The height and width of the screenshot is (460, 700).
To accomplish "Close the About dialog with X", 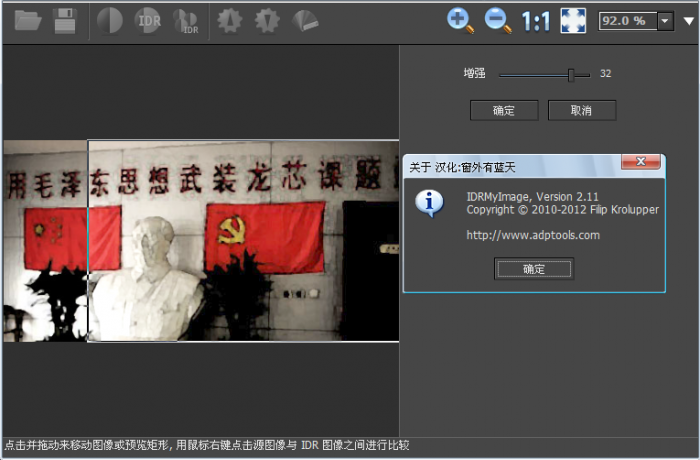I will pos(641,162).
